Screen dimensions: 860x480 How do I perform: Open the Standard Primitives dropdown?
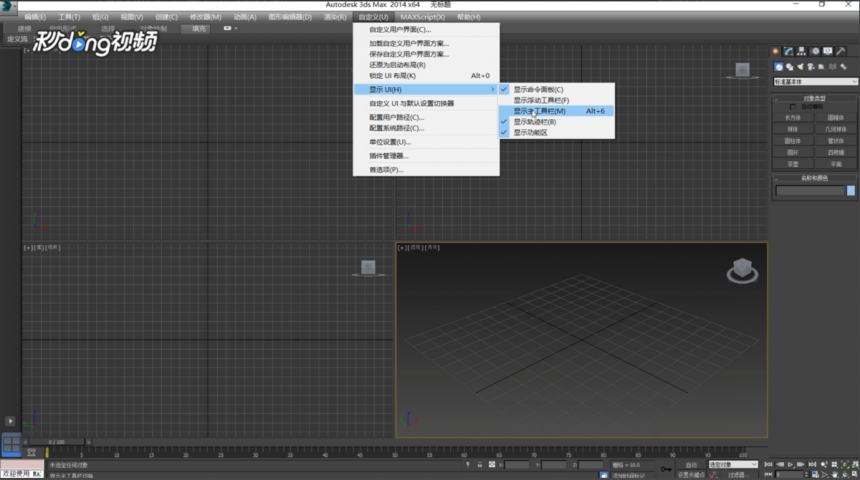tap(815, 82)
